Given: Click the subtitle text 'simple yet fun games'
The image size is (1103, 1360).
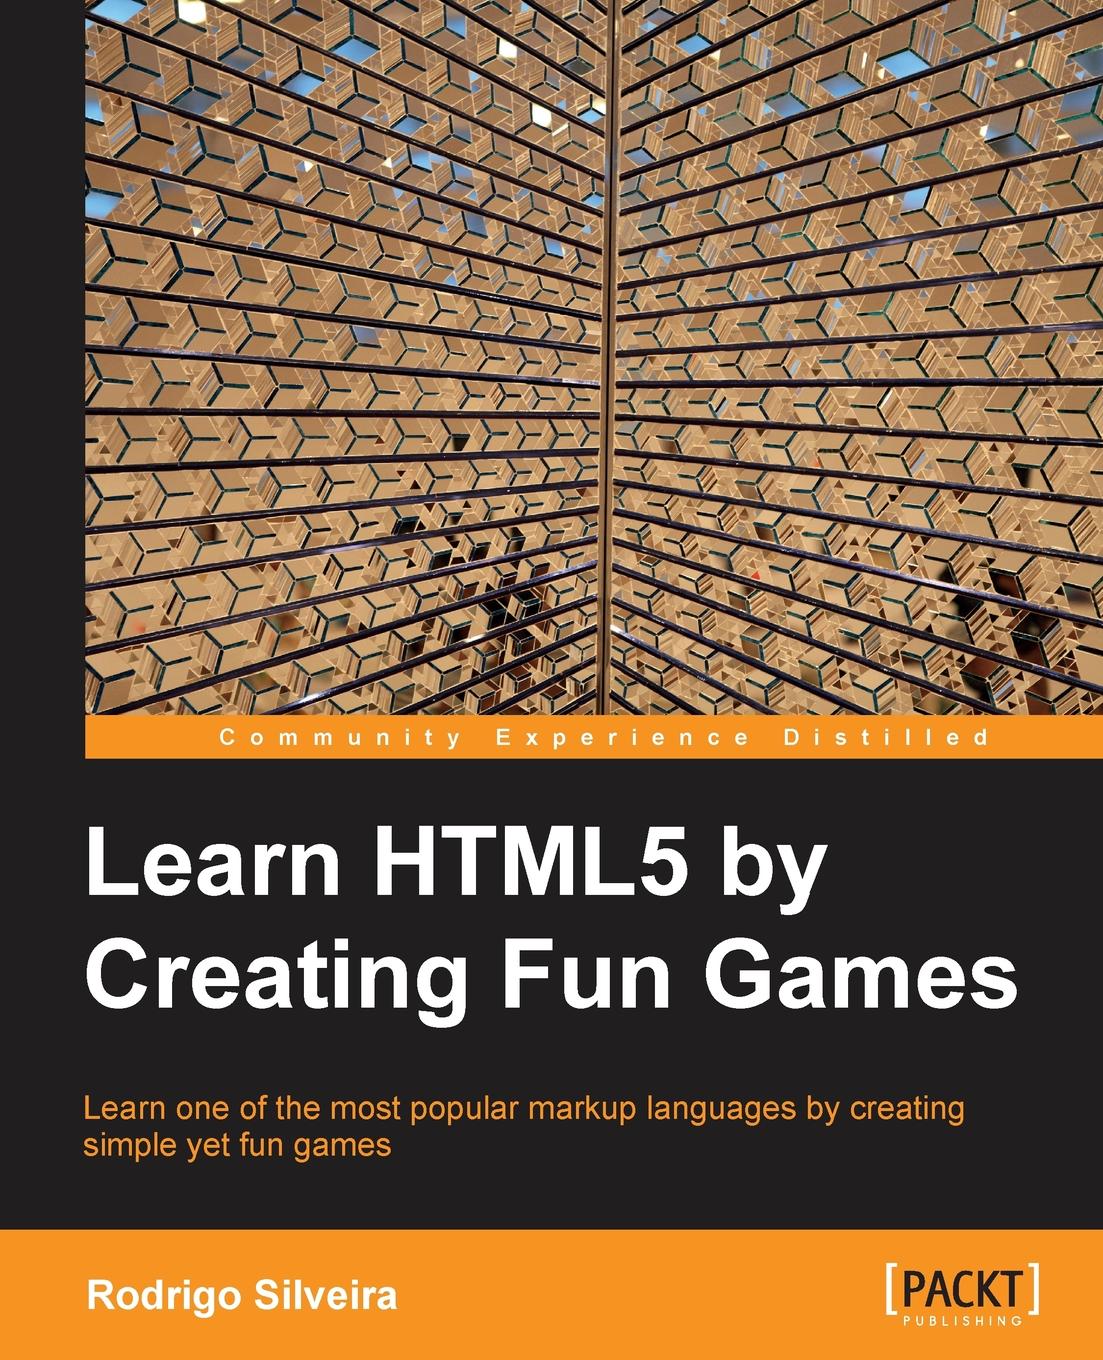Looking at the screenshot, I should pyautogui.click(x=236, y=1144).
